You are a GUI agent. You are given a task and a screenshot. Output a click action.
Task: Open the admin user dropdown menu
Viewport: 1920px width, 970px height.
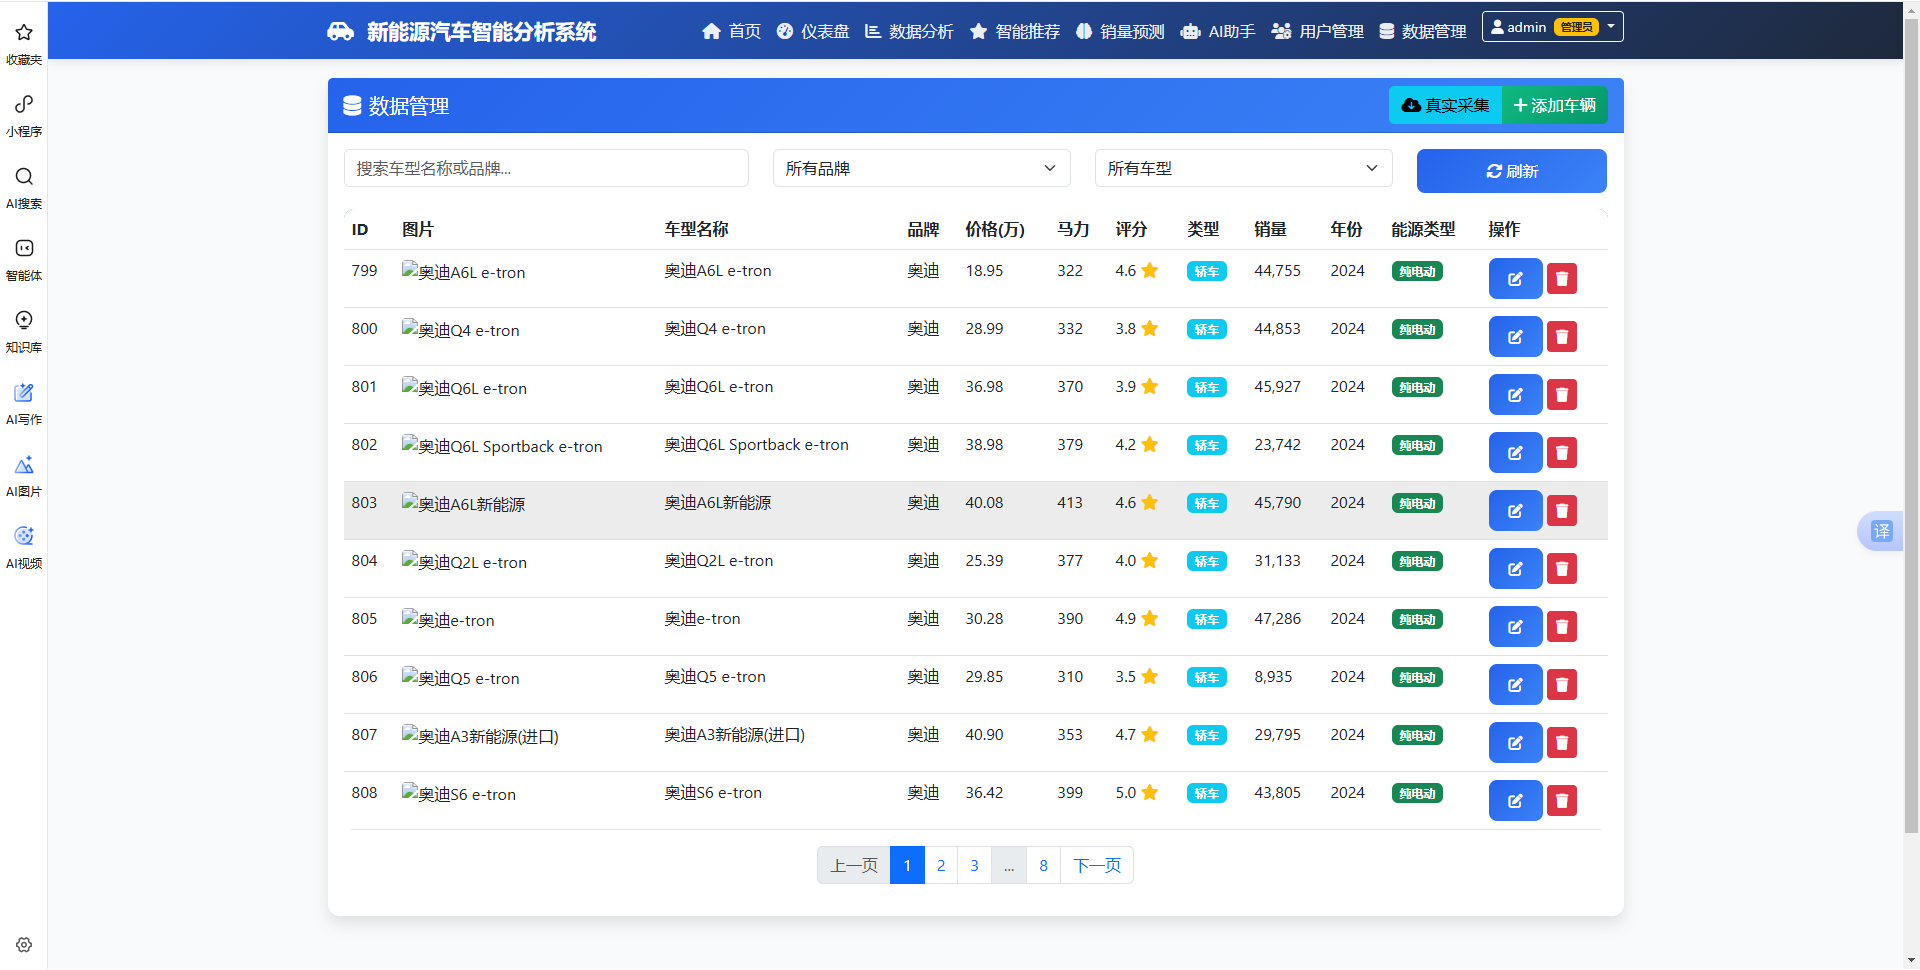[x=1552, y=27]
